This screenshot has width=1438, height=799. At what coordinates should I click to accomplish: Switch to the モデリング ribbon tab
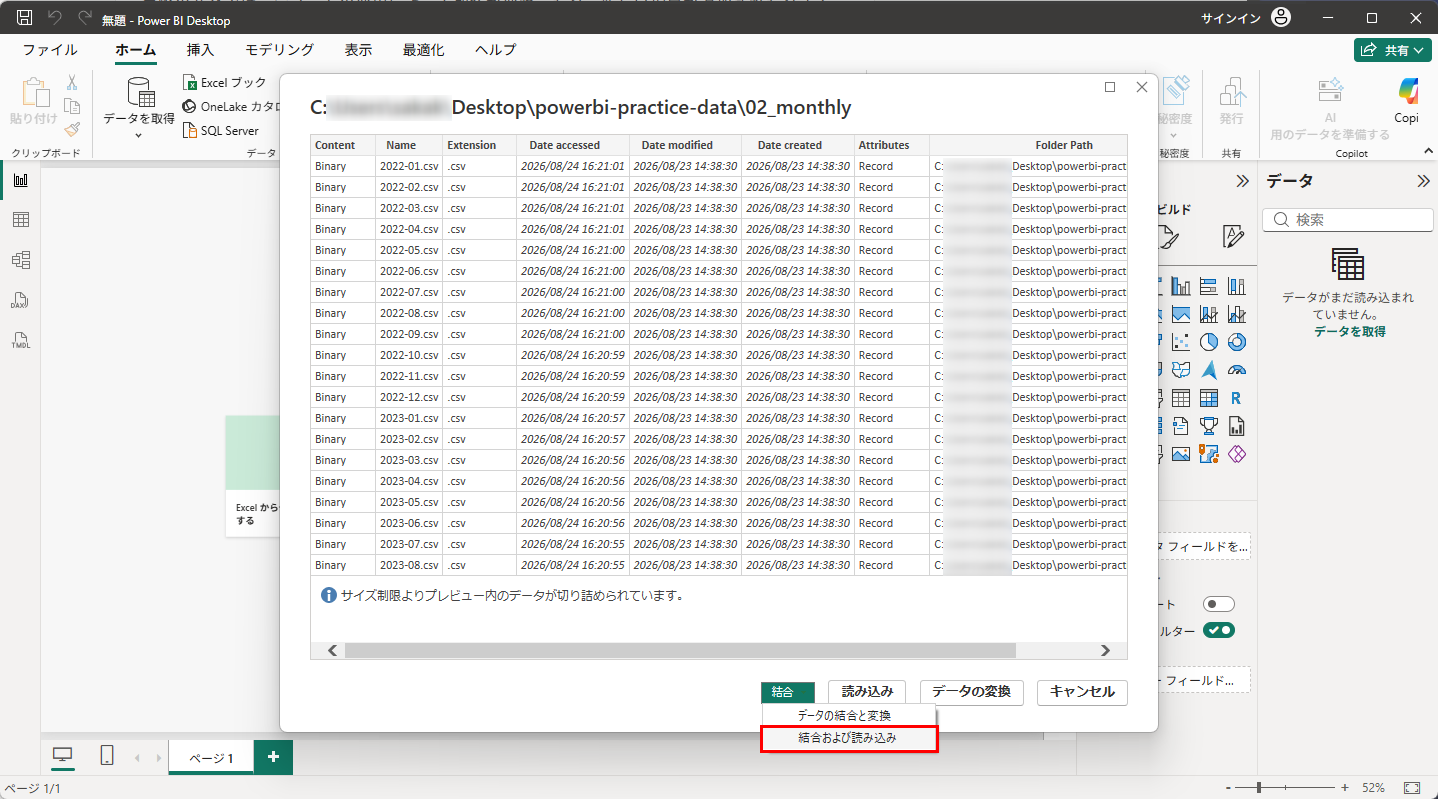click(x=280, y=50)
